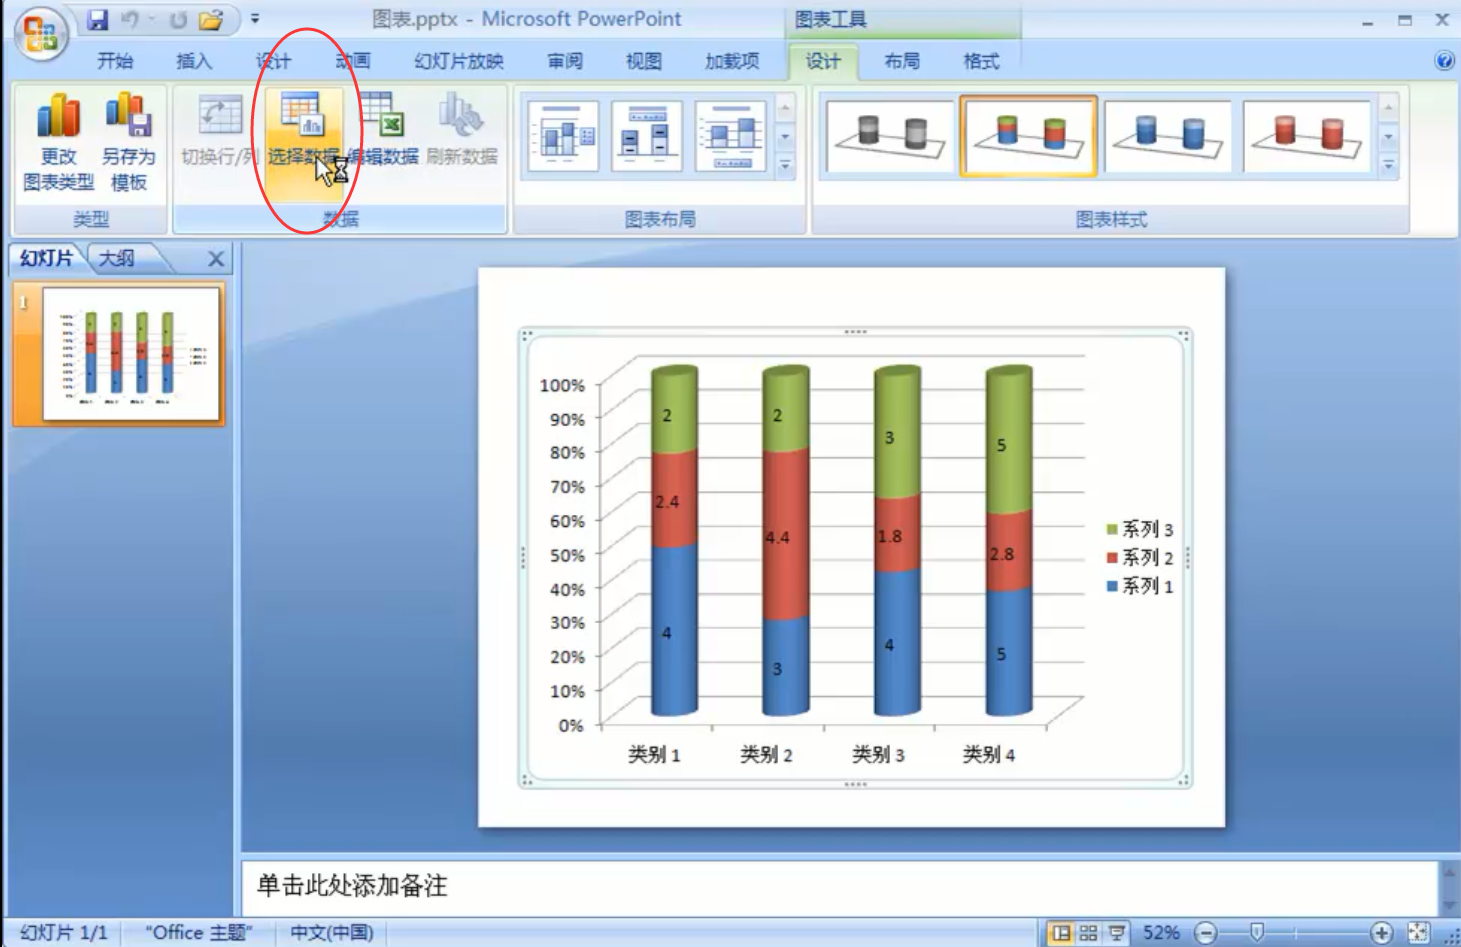Screen dimensions: 1461x947
Task: Click the 系列 2 legend entry
Action: click(x=1140, y=557)
